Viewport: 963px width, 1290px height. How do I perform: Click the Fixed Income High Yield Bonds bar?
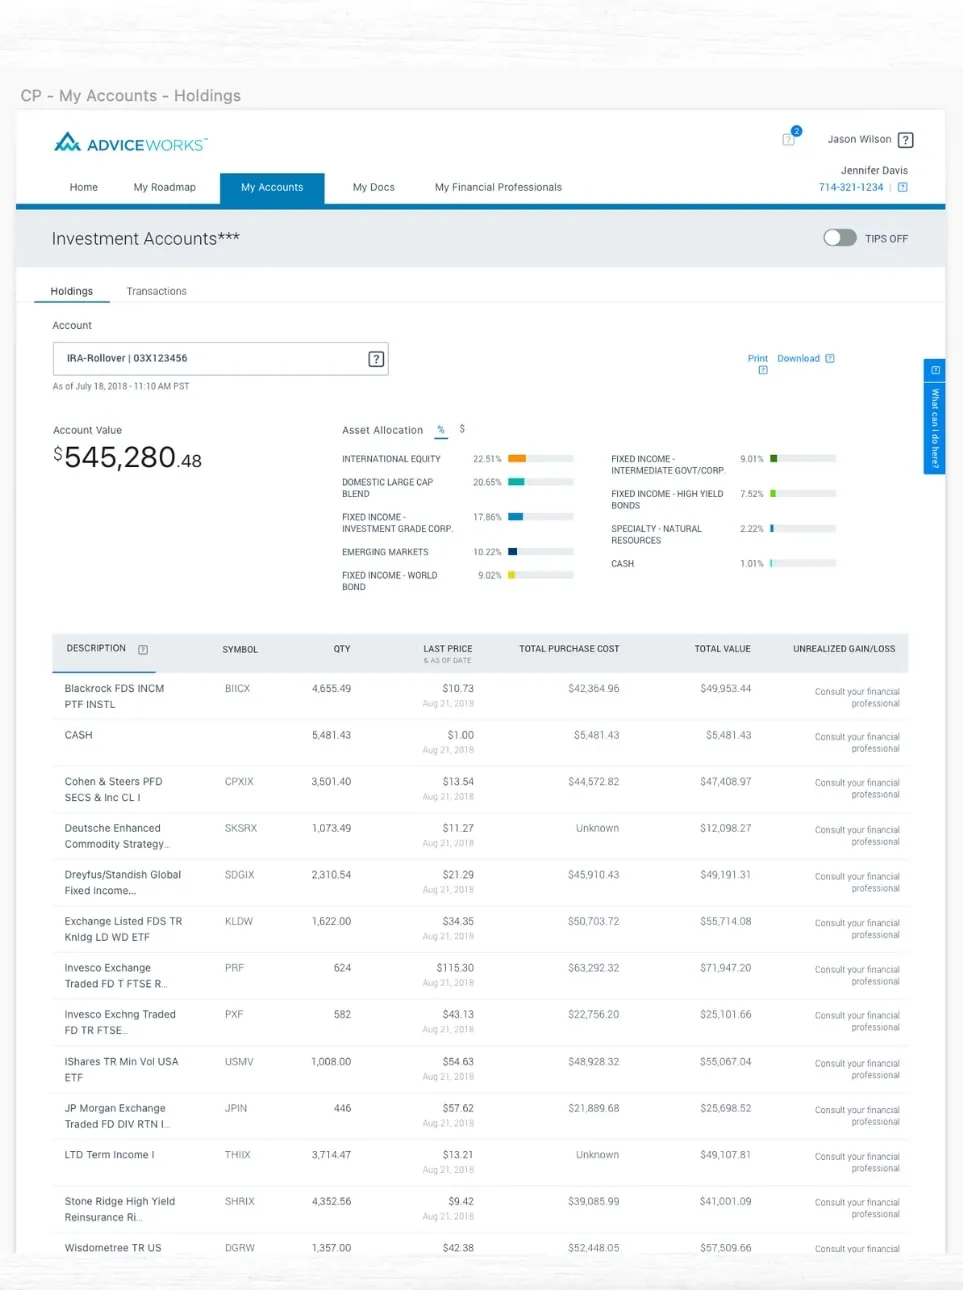point(803,494)
